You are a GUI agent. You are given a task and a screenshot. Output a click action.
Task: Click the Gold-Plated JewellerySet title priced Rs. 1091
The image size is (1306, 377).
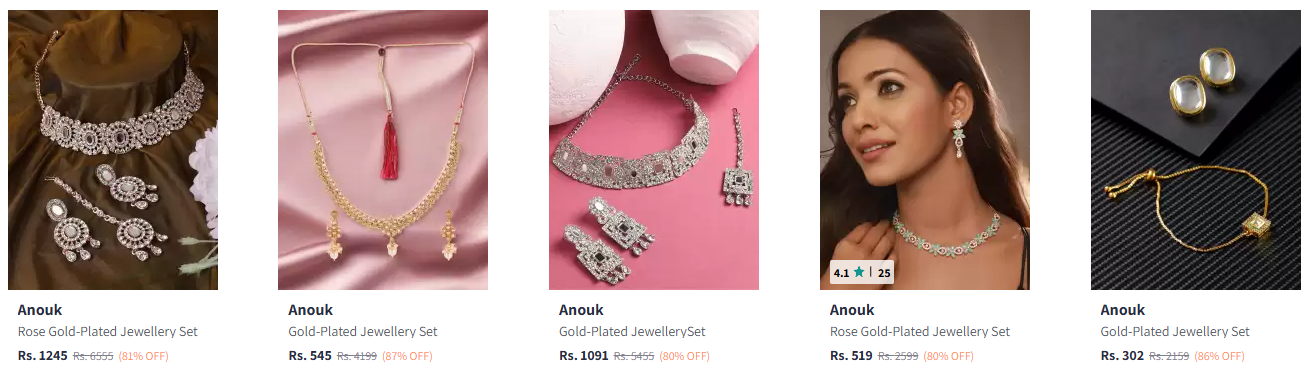click(x=632, y=332)
